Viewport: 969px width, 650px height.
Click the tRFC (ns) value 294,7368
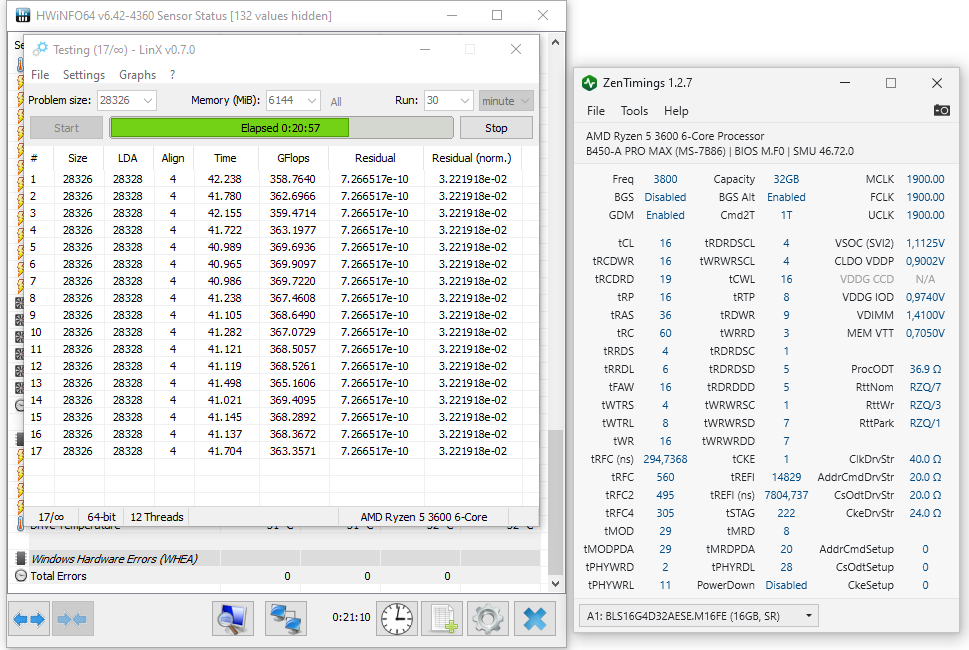(x=665, y=459)
